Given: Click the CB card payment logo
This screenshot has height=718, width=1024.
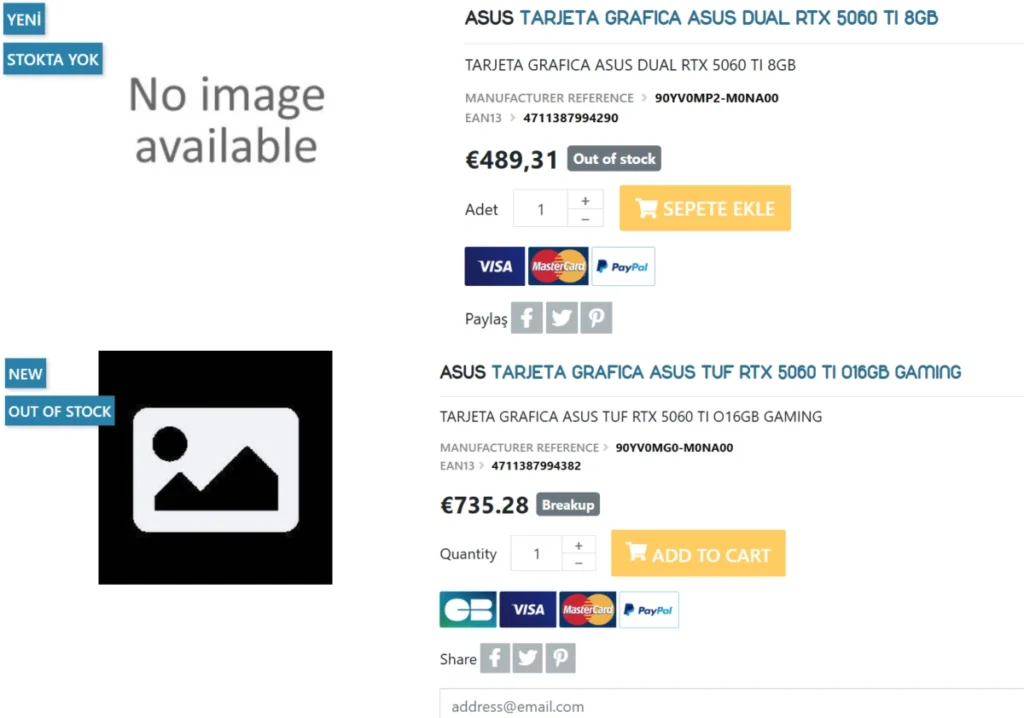Looking at the screenshot, I should click(x=468, y=610).
